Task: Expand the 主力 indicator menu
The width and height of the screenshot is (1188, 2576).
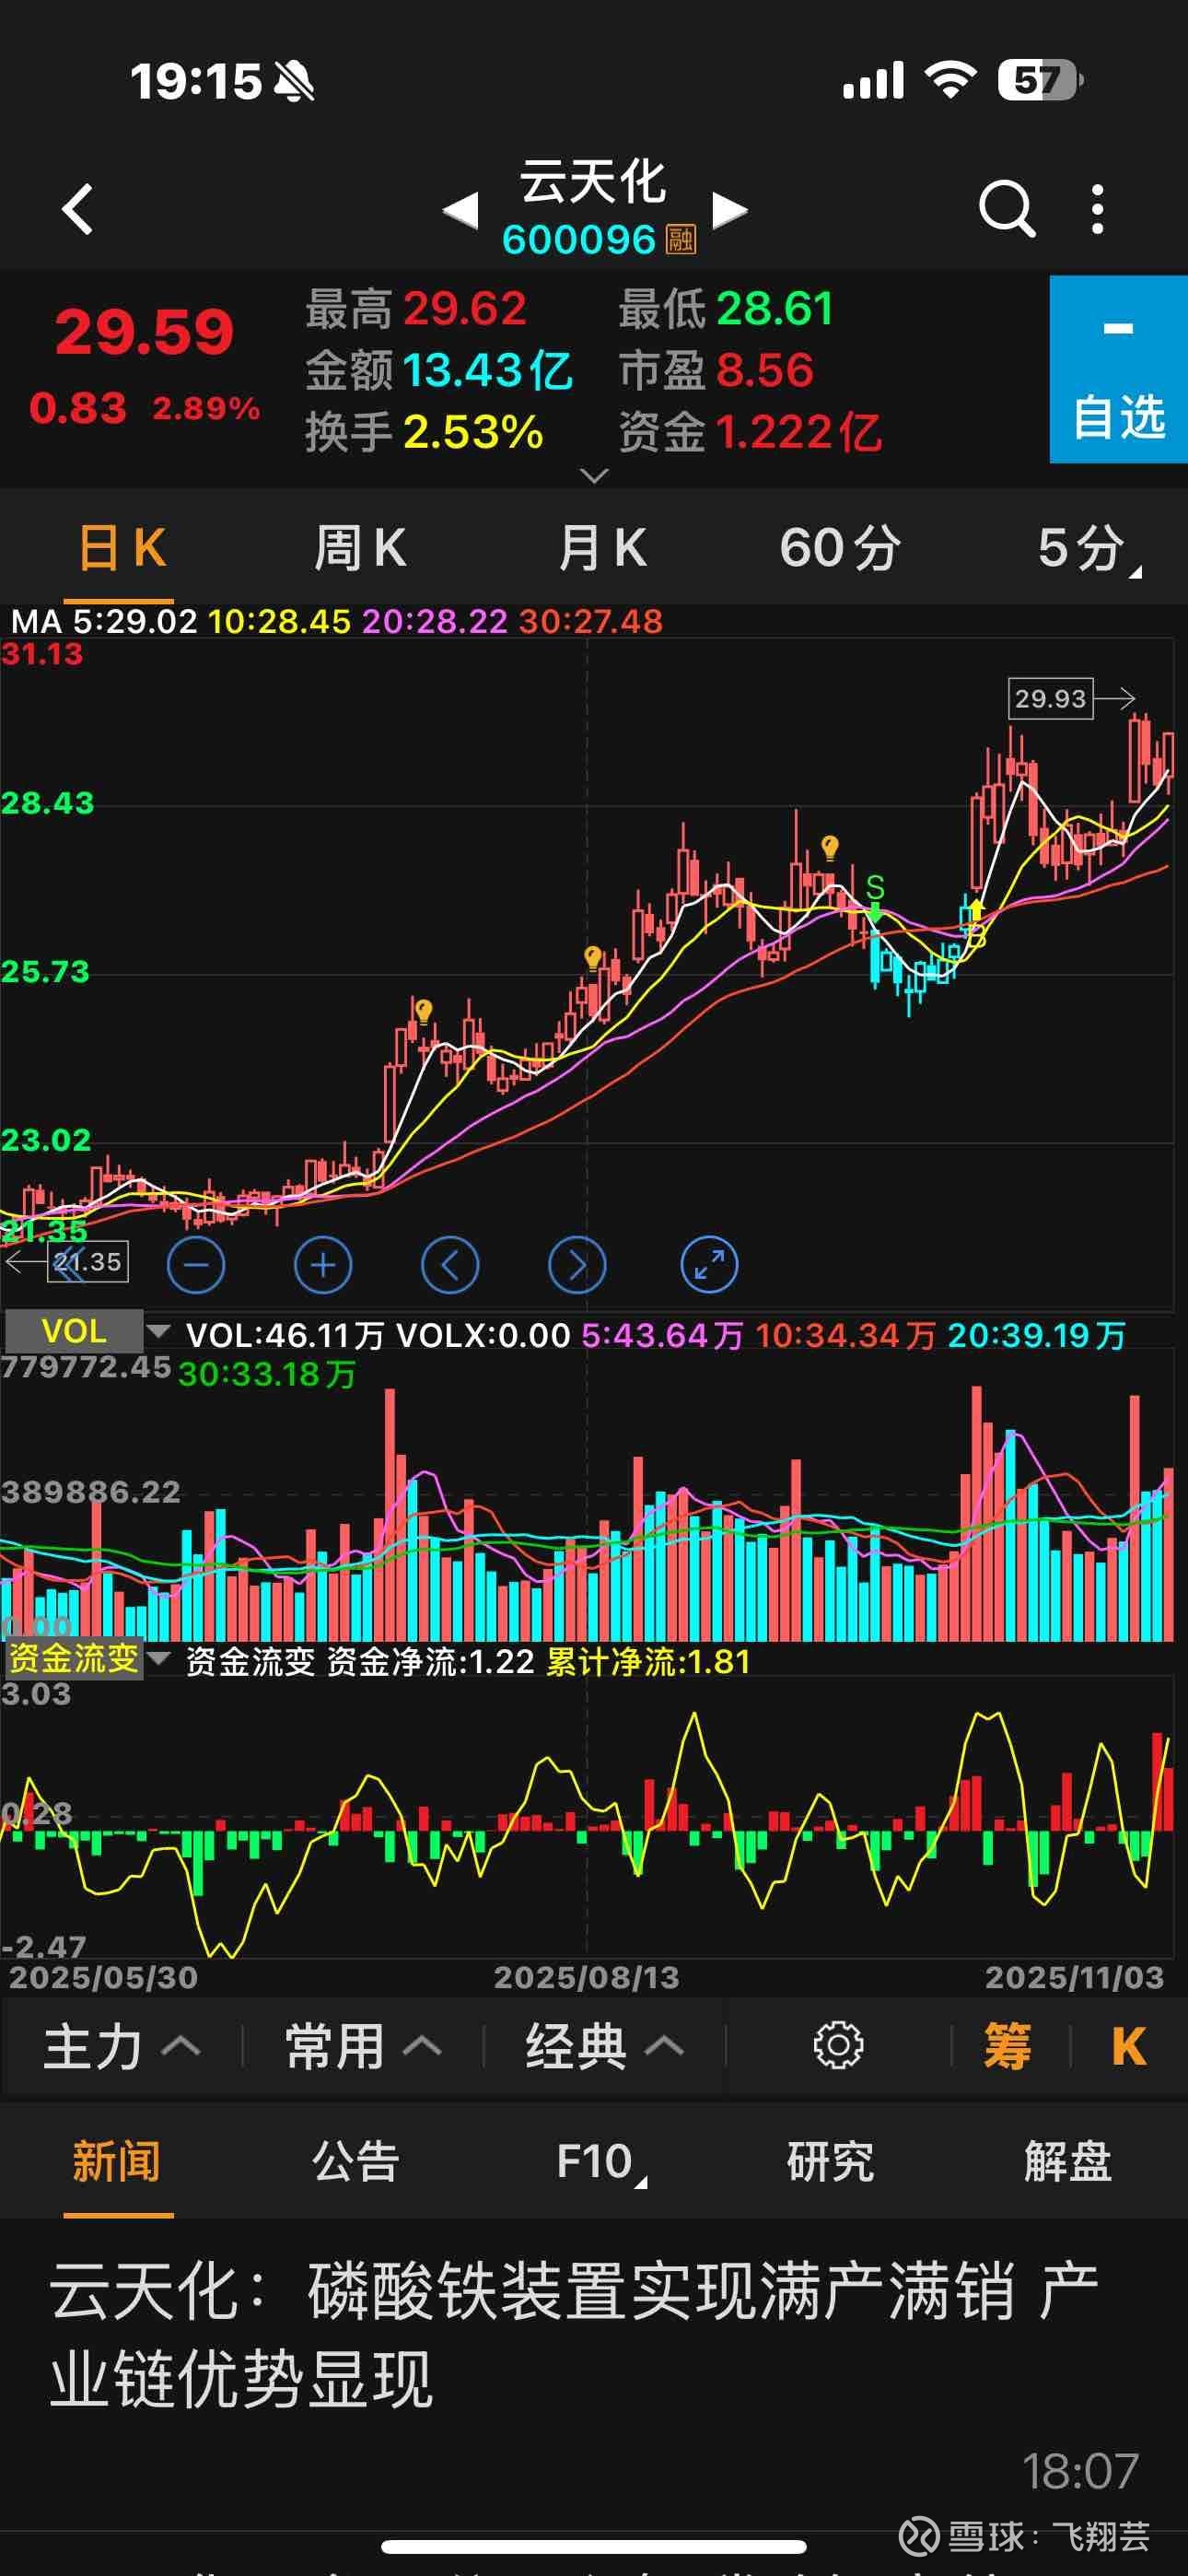Action: coord(121,2046)
